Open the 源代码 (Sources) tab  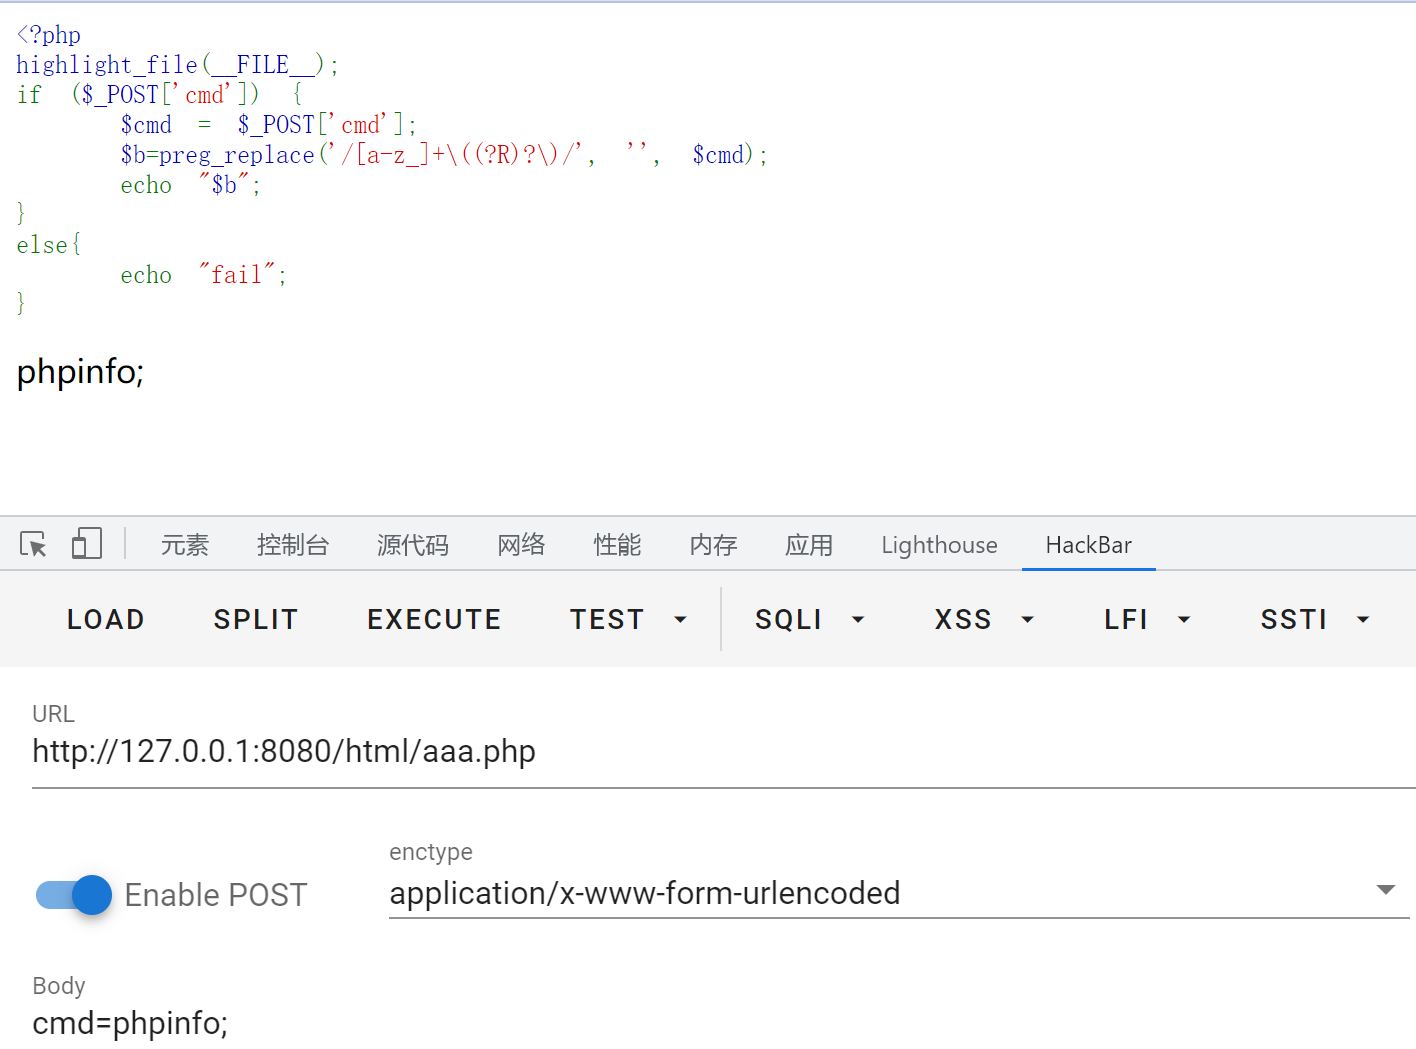[412, 545]
